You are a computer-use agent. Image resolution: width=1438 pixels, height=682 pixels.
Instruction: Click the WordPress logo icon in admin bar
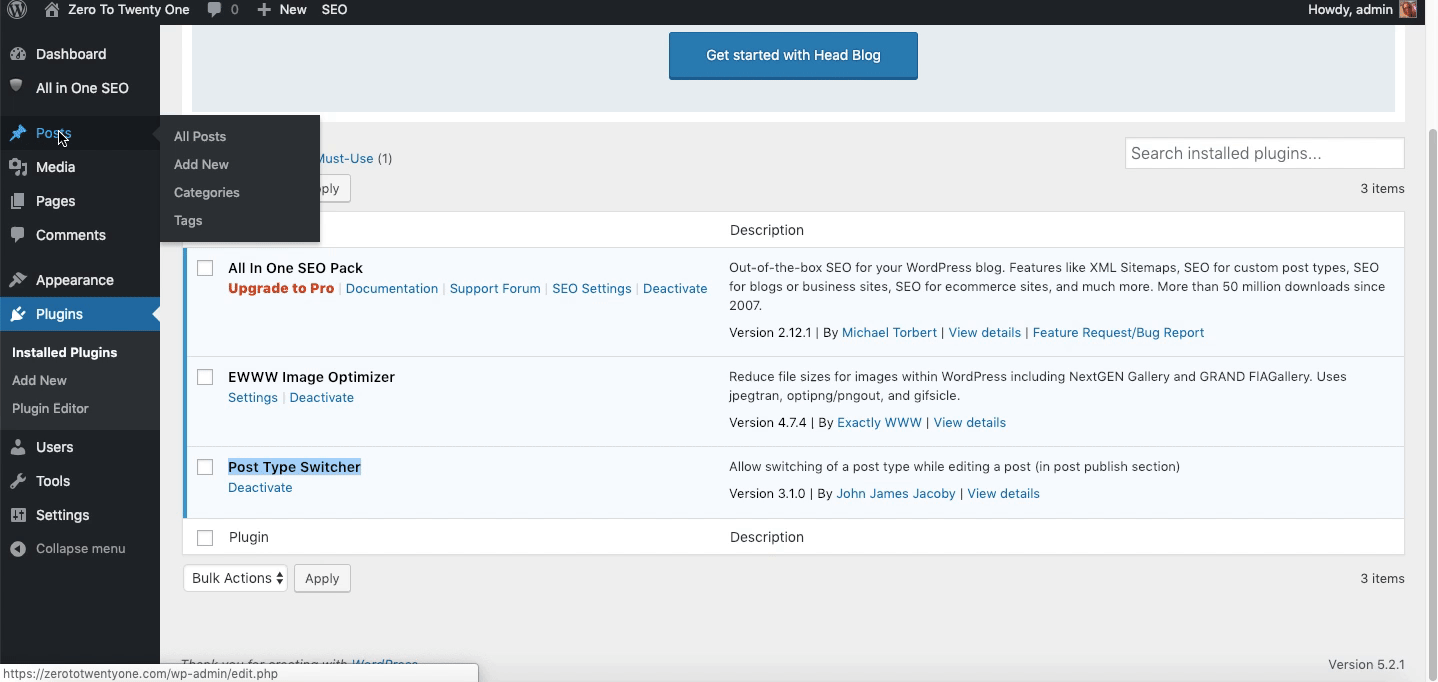pos(17,10)
